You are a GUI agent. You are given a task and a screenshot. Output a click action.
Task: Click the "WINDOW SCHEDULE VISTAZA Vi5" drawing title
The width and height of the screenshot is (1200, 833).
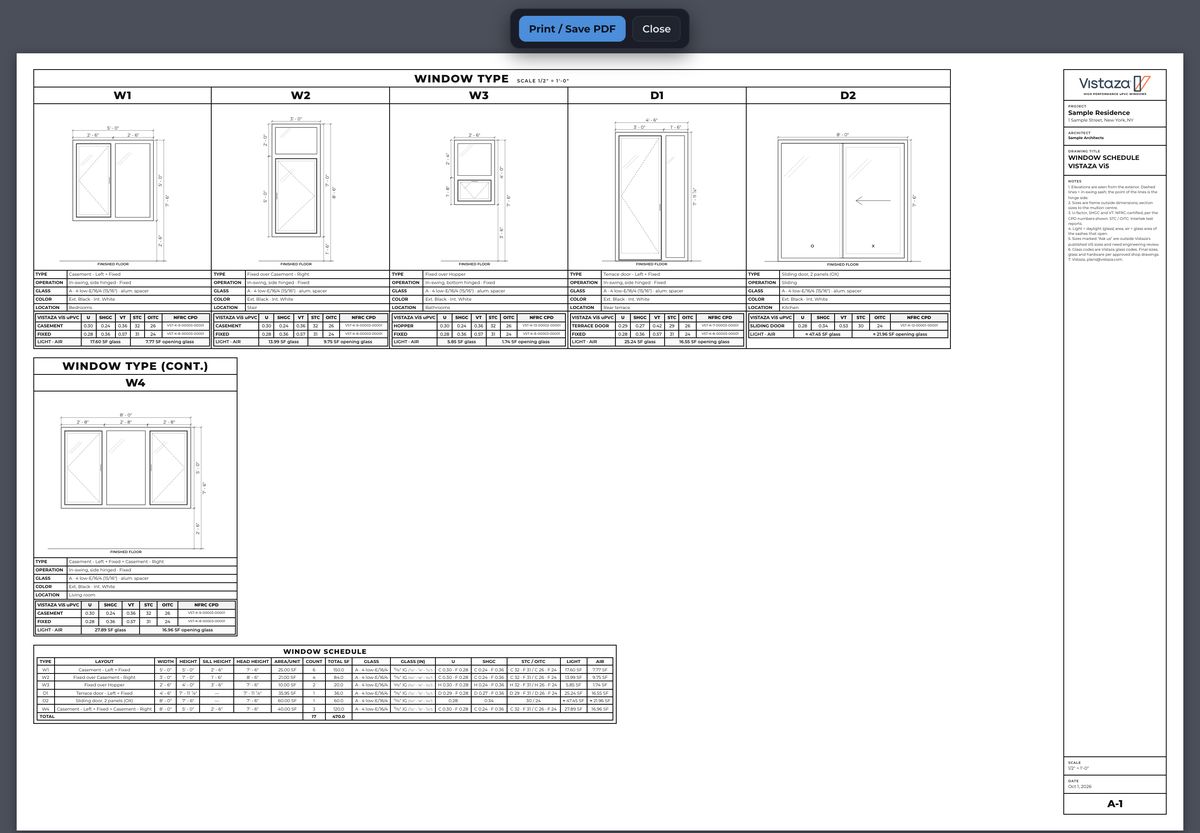pos(1103,161)
